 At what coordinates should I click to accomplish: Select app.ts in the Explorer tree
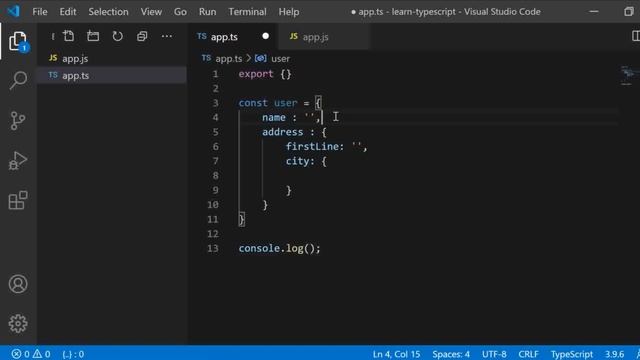(x=112, y=76)
